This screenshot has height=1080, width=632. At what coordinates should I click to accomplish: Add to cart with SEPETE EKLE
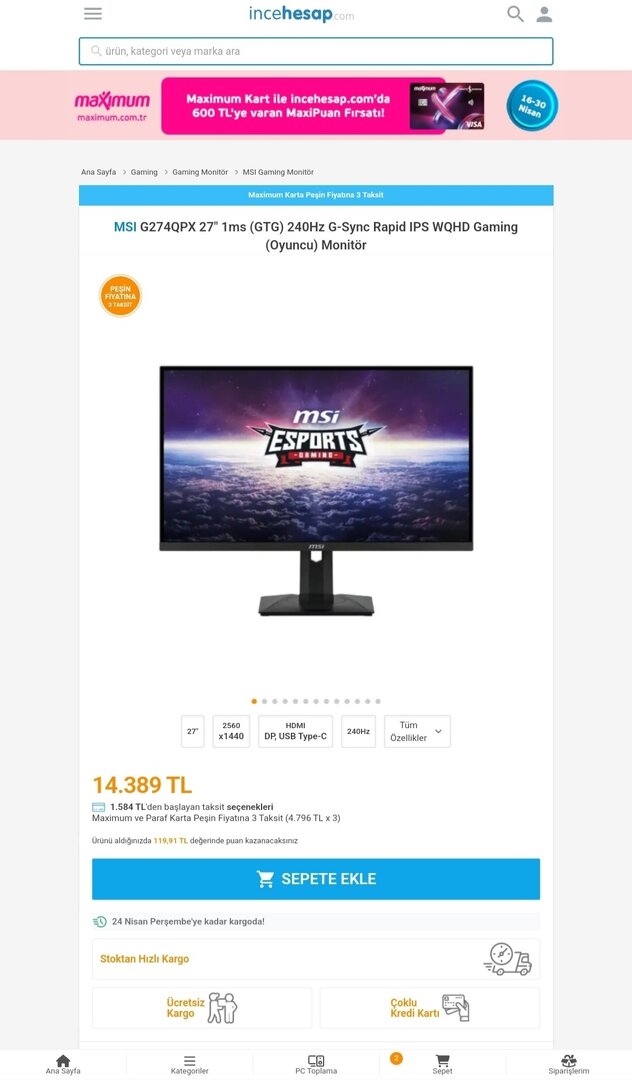(x=316, y=879)
